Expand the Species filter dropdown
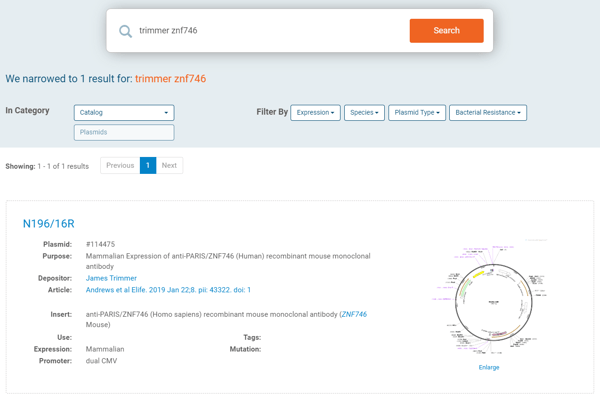 pyautogui.click(x=364, y=112)
